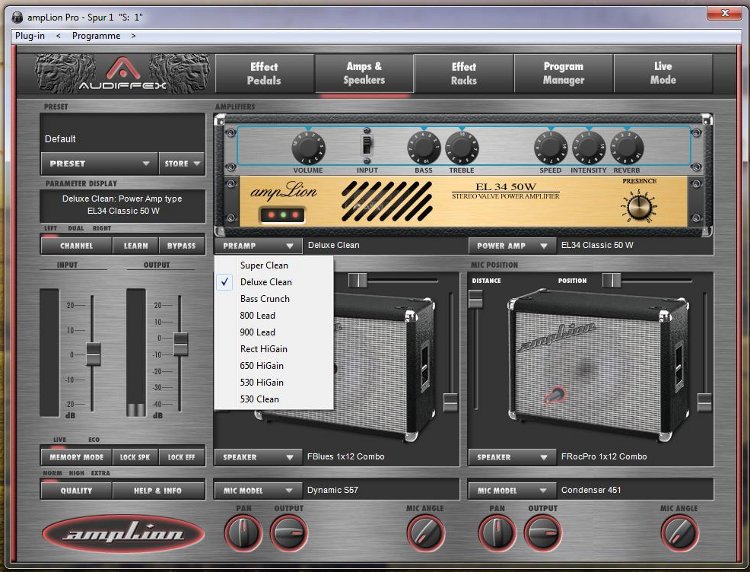Viewport: 750px width, 572px height.
Task: Toggle the Lock Spk button
Action: 135,457
